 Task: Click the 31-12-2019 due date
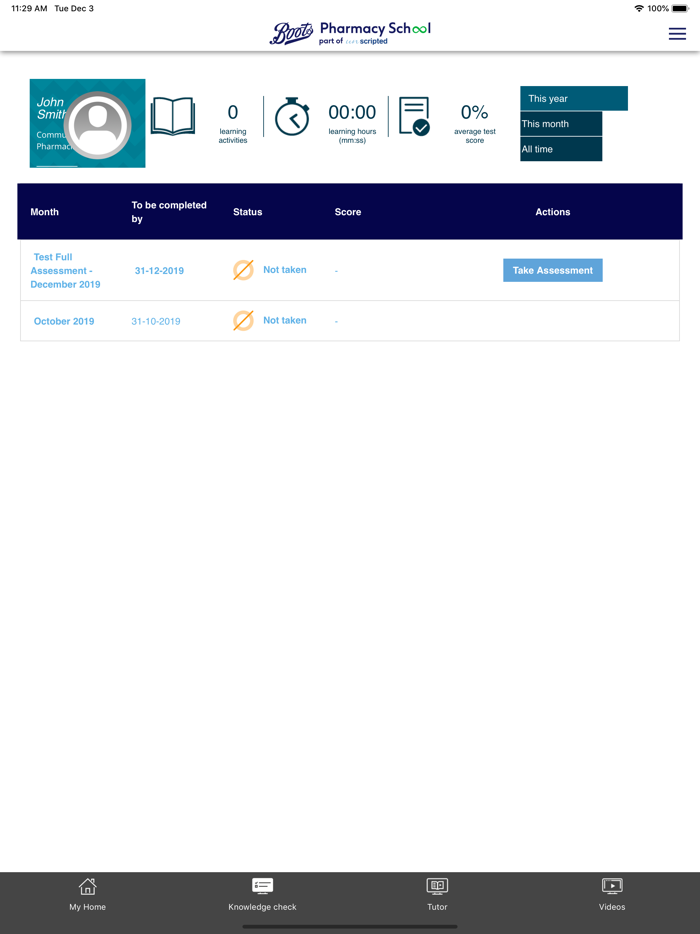point(159,270)
